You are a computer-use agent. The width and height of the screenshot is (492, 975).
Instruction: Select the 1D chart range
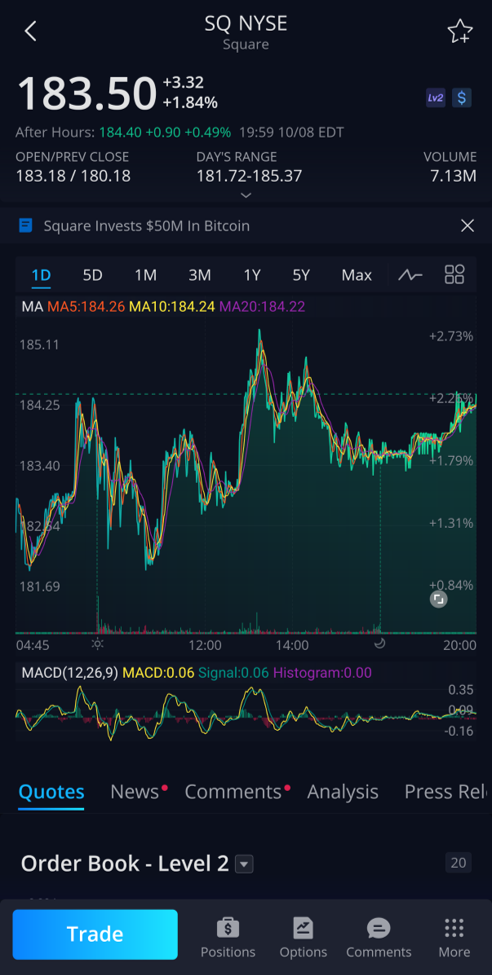(41, 275)
